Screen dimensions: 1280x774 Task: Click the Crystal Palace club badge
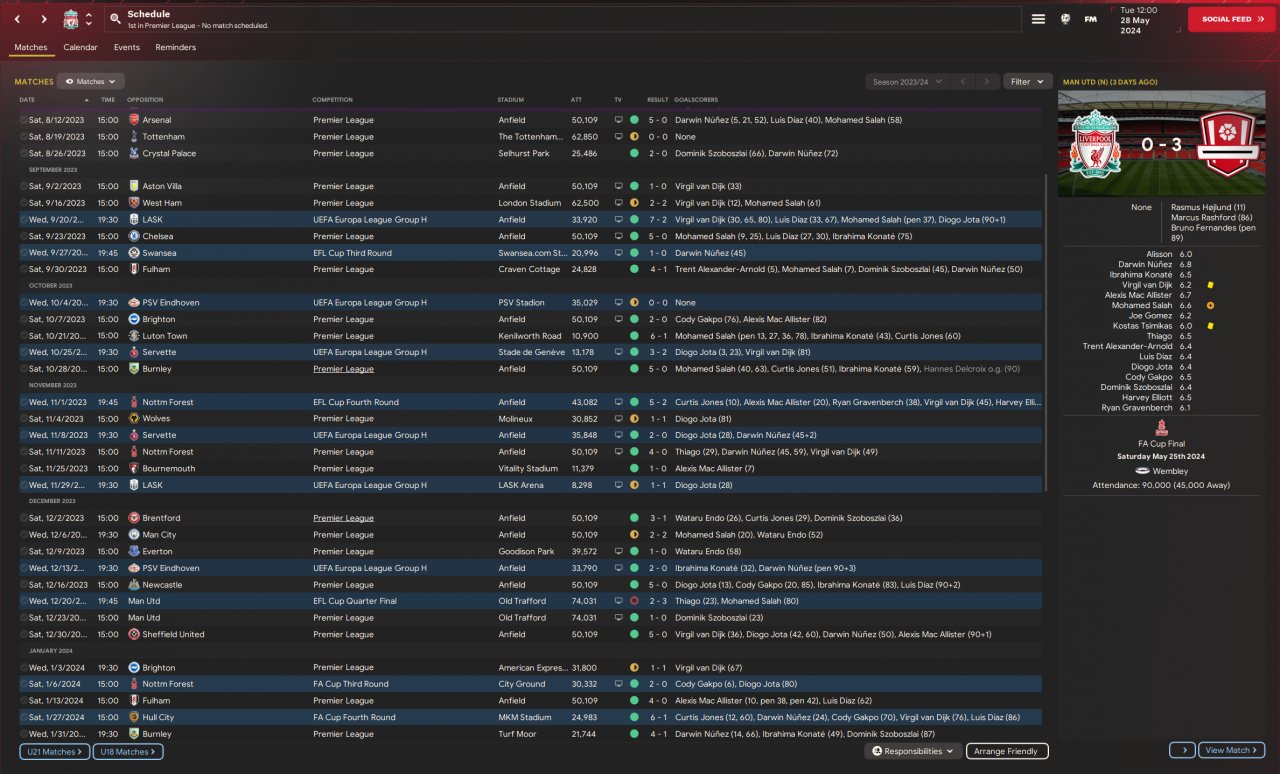pyautogui.click(x=134, y=154)
